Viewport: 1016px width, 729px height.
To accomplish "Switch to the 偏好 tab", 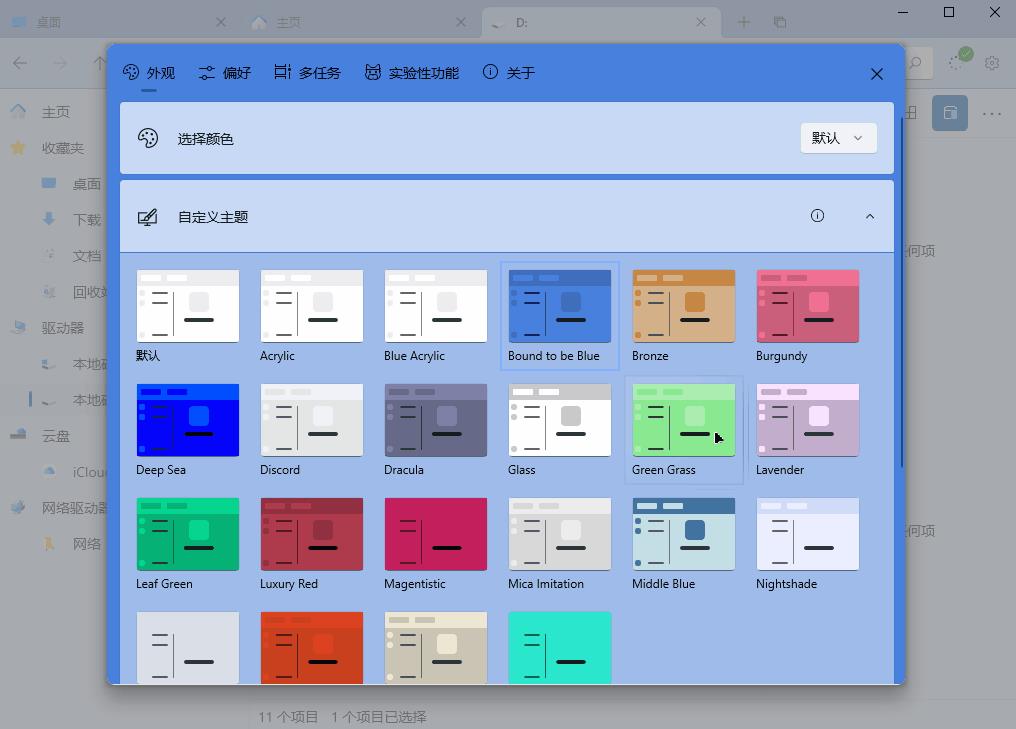I will [x=224, y=73].
